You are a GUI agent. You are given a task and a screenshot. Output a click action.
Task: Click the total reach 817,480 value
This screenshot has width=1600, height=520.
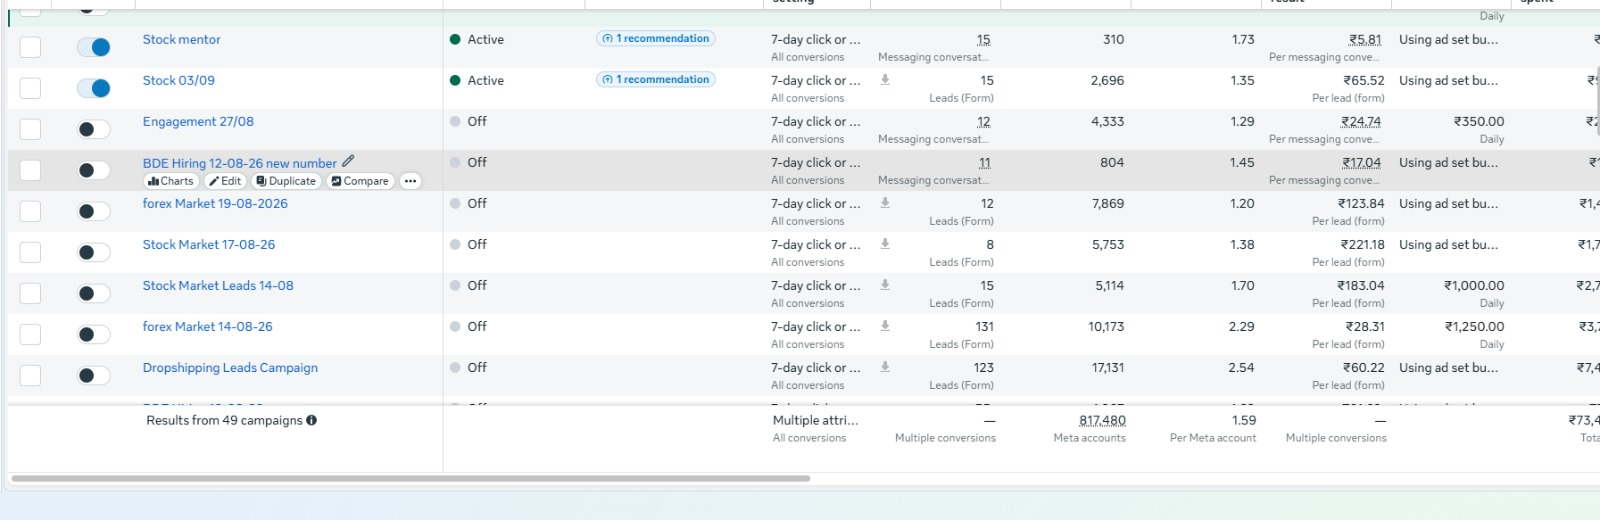1102,420
